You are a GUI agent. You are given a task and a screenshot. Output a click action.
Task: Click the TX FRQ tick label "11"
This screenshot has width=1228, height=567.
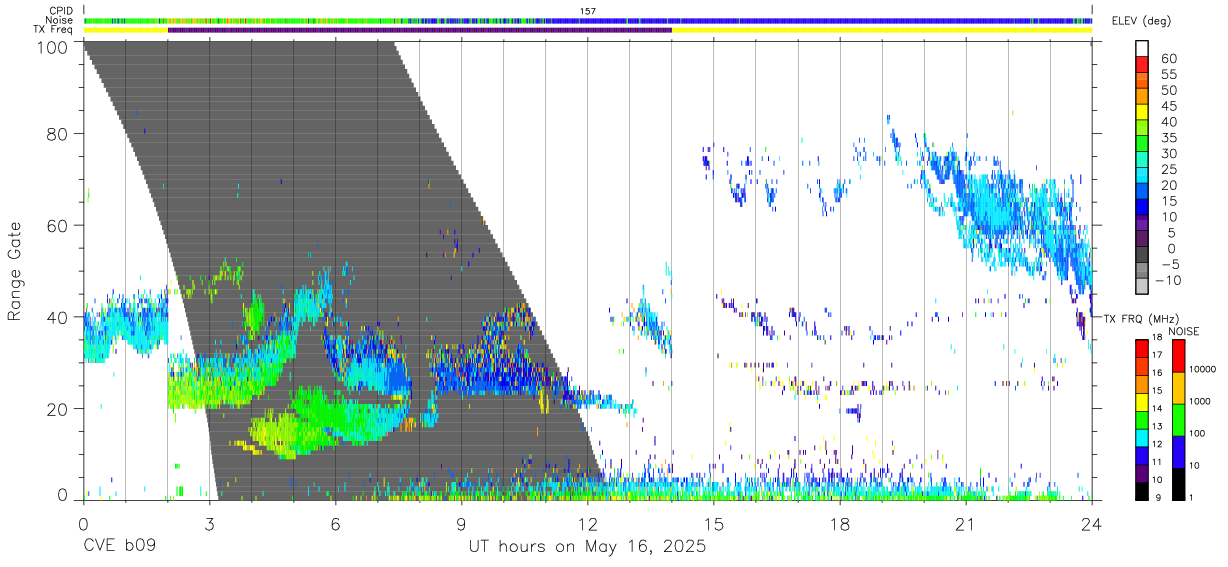click(1158, 462)
